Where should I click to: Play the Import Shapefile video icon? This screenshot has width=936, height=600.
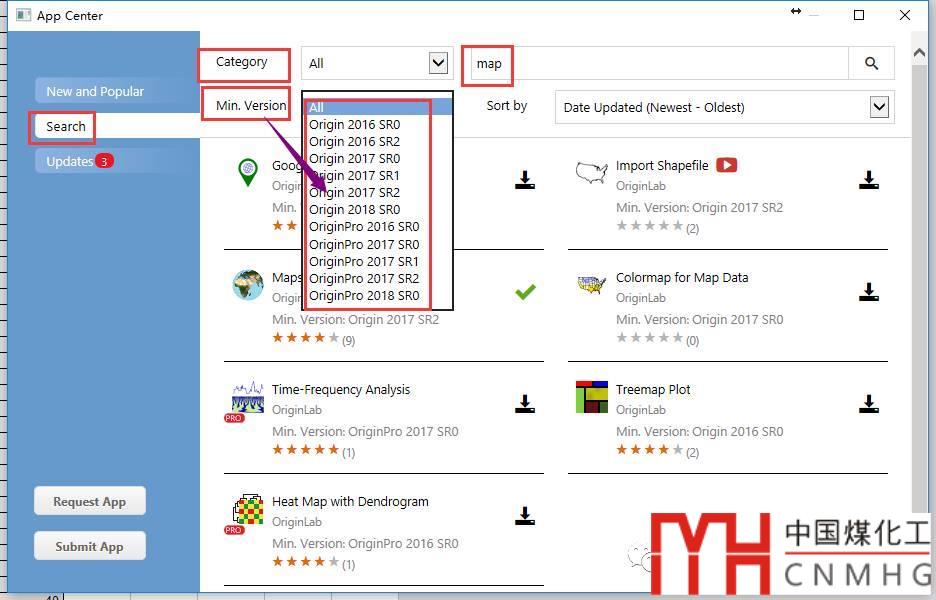[726, 165]
